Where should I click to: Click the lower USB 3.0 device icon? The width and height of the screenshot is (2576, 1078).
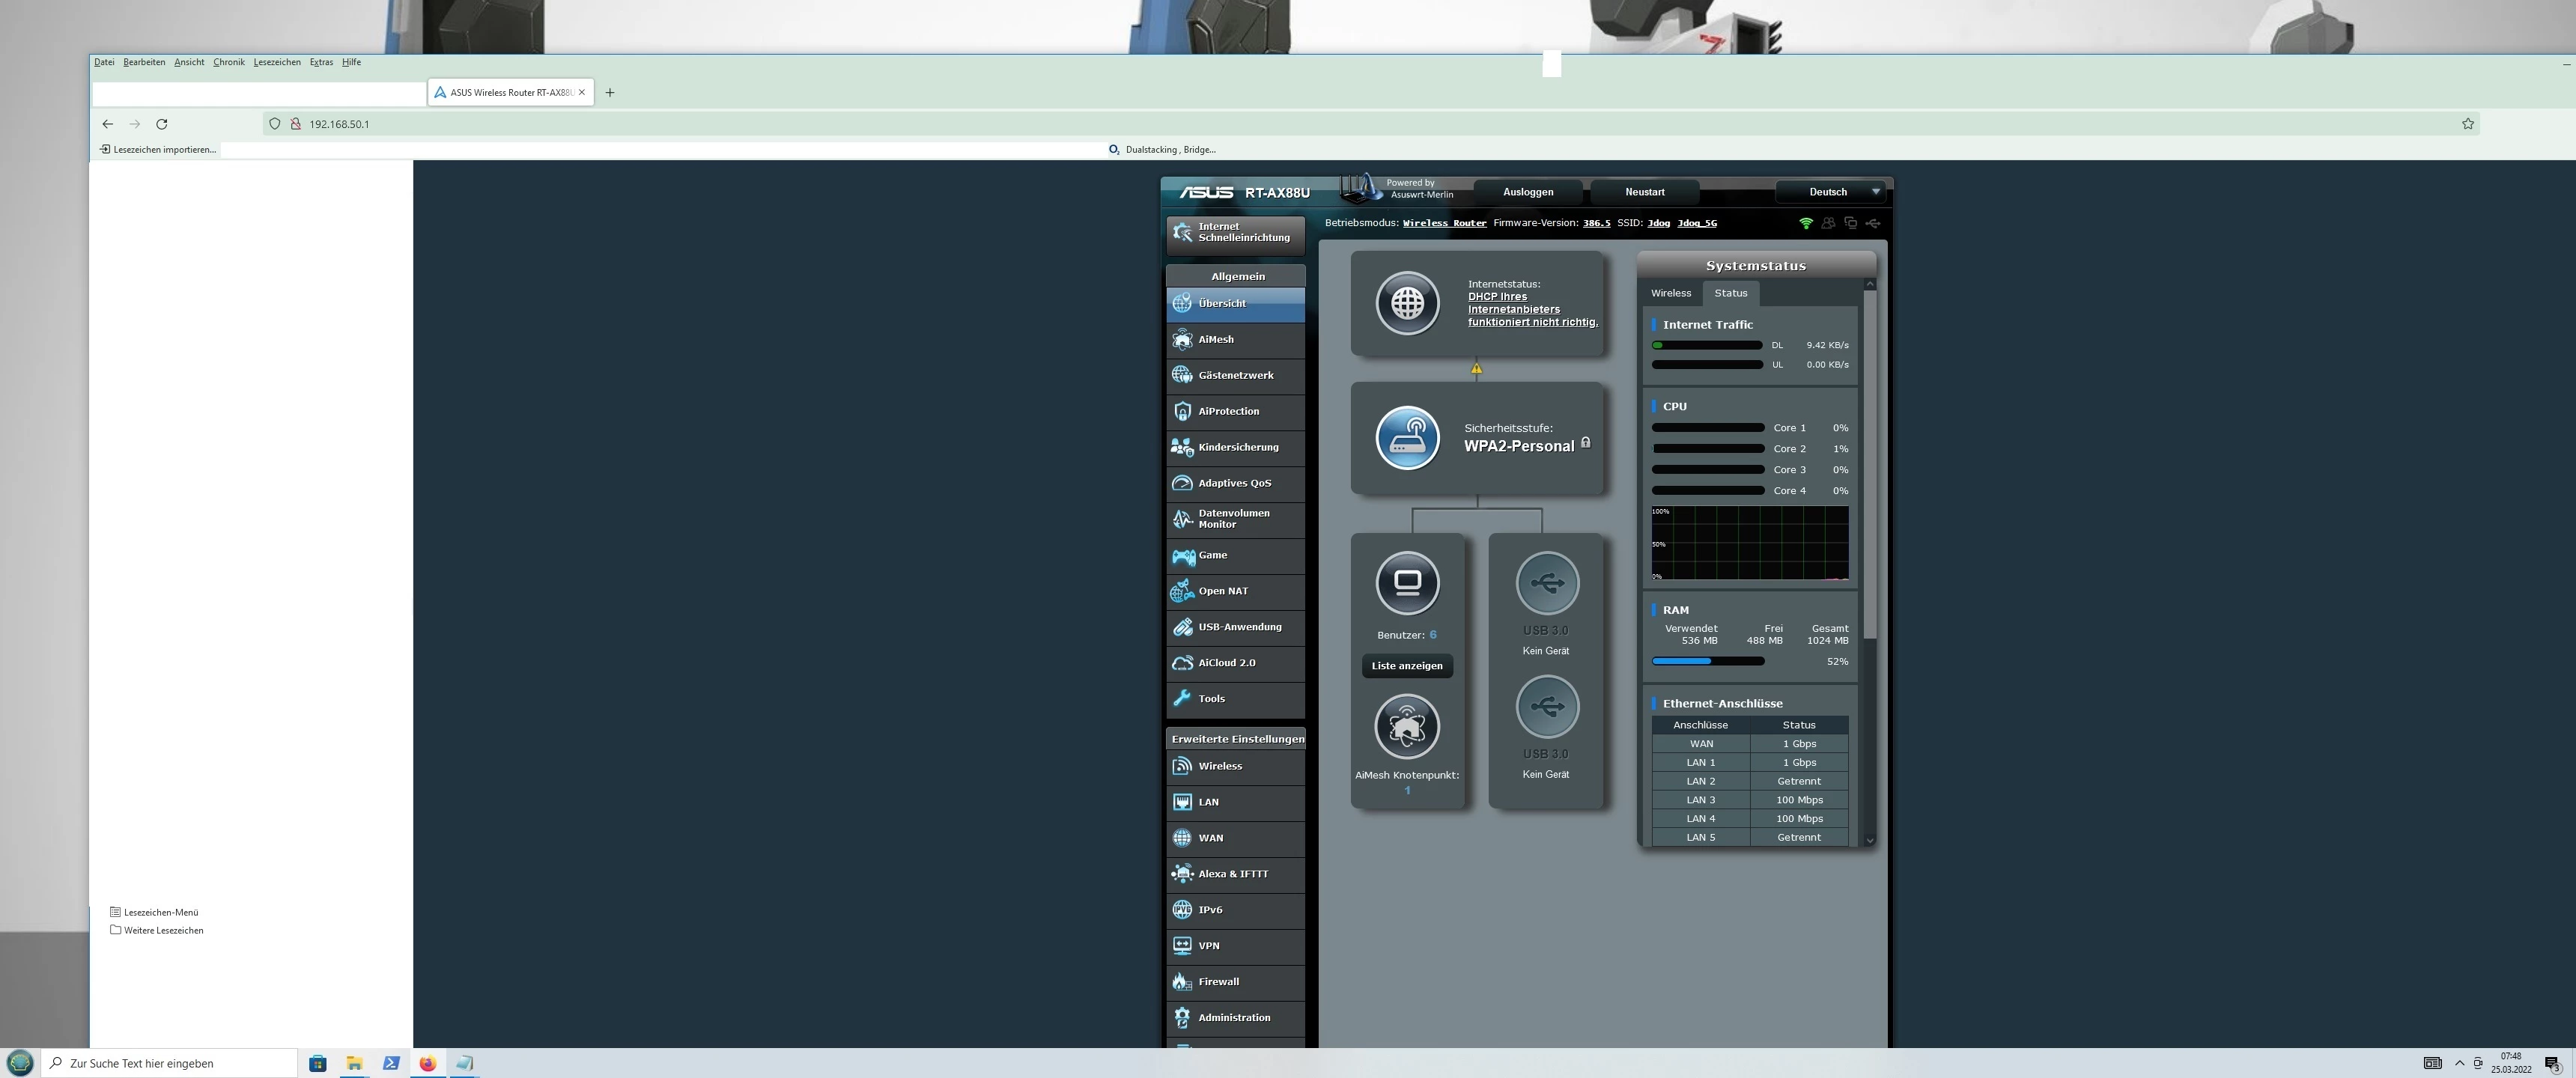point(1546,707)
